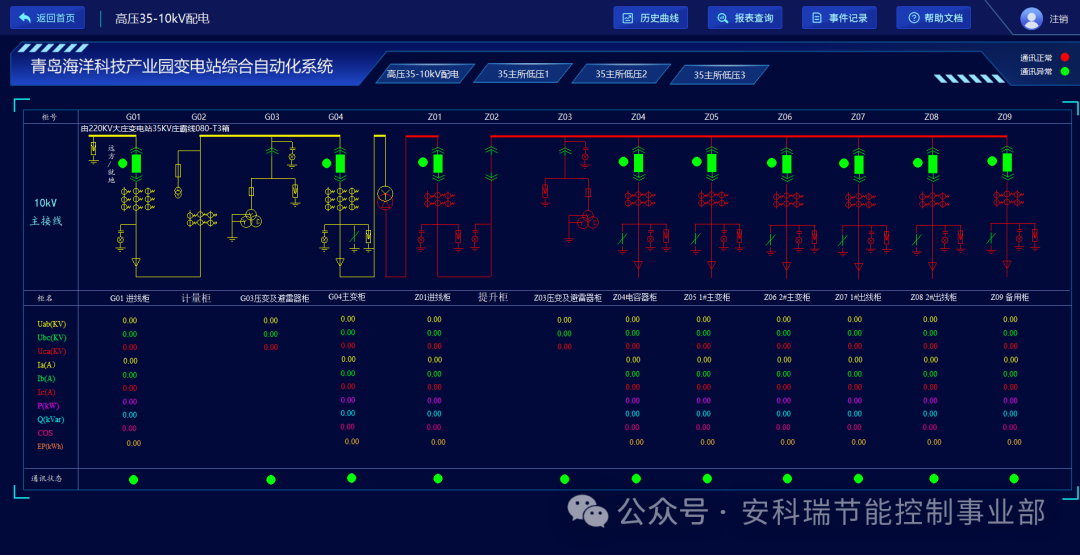Screen dimensions: 1080x555
Task: Select the 提升柜 cabinet label
Action: point(493,297)
